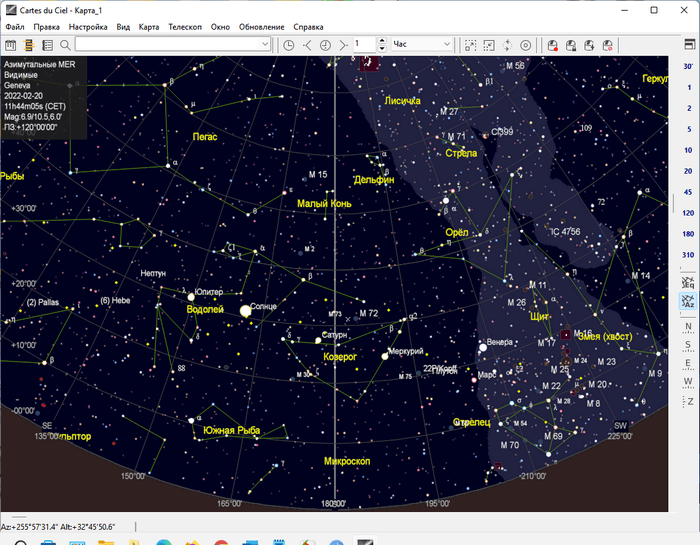Set field of view to 180 degrees
The image size is (700, 545).
pyautogui.click(x=688, y=234)
